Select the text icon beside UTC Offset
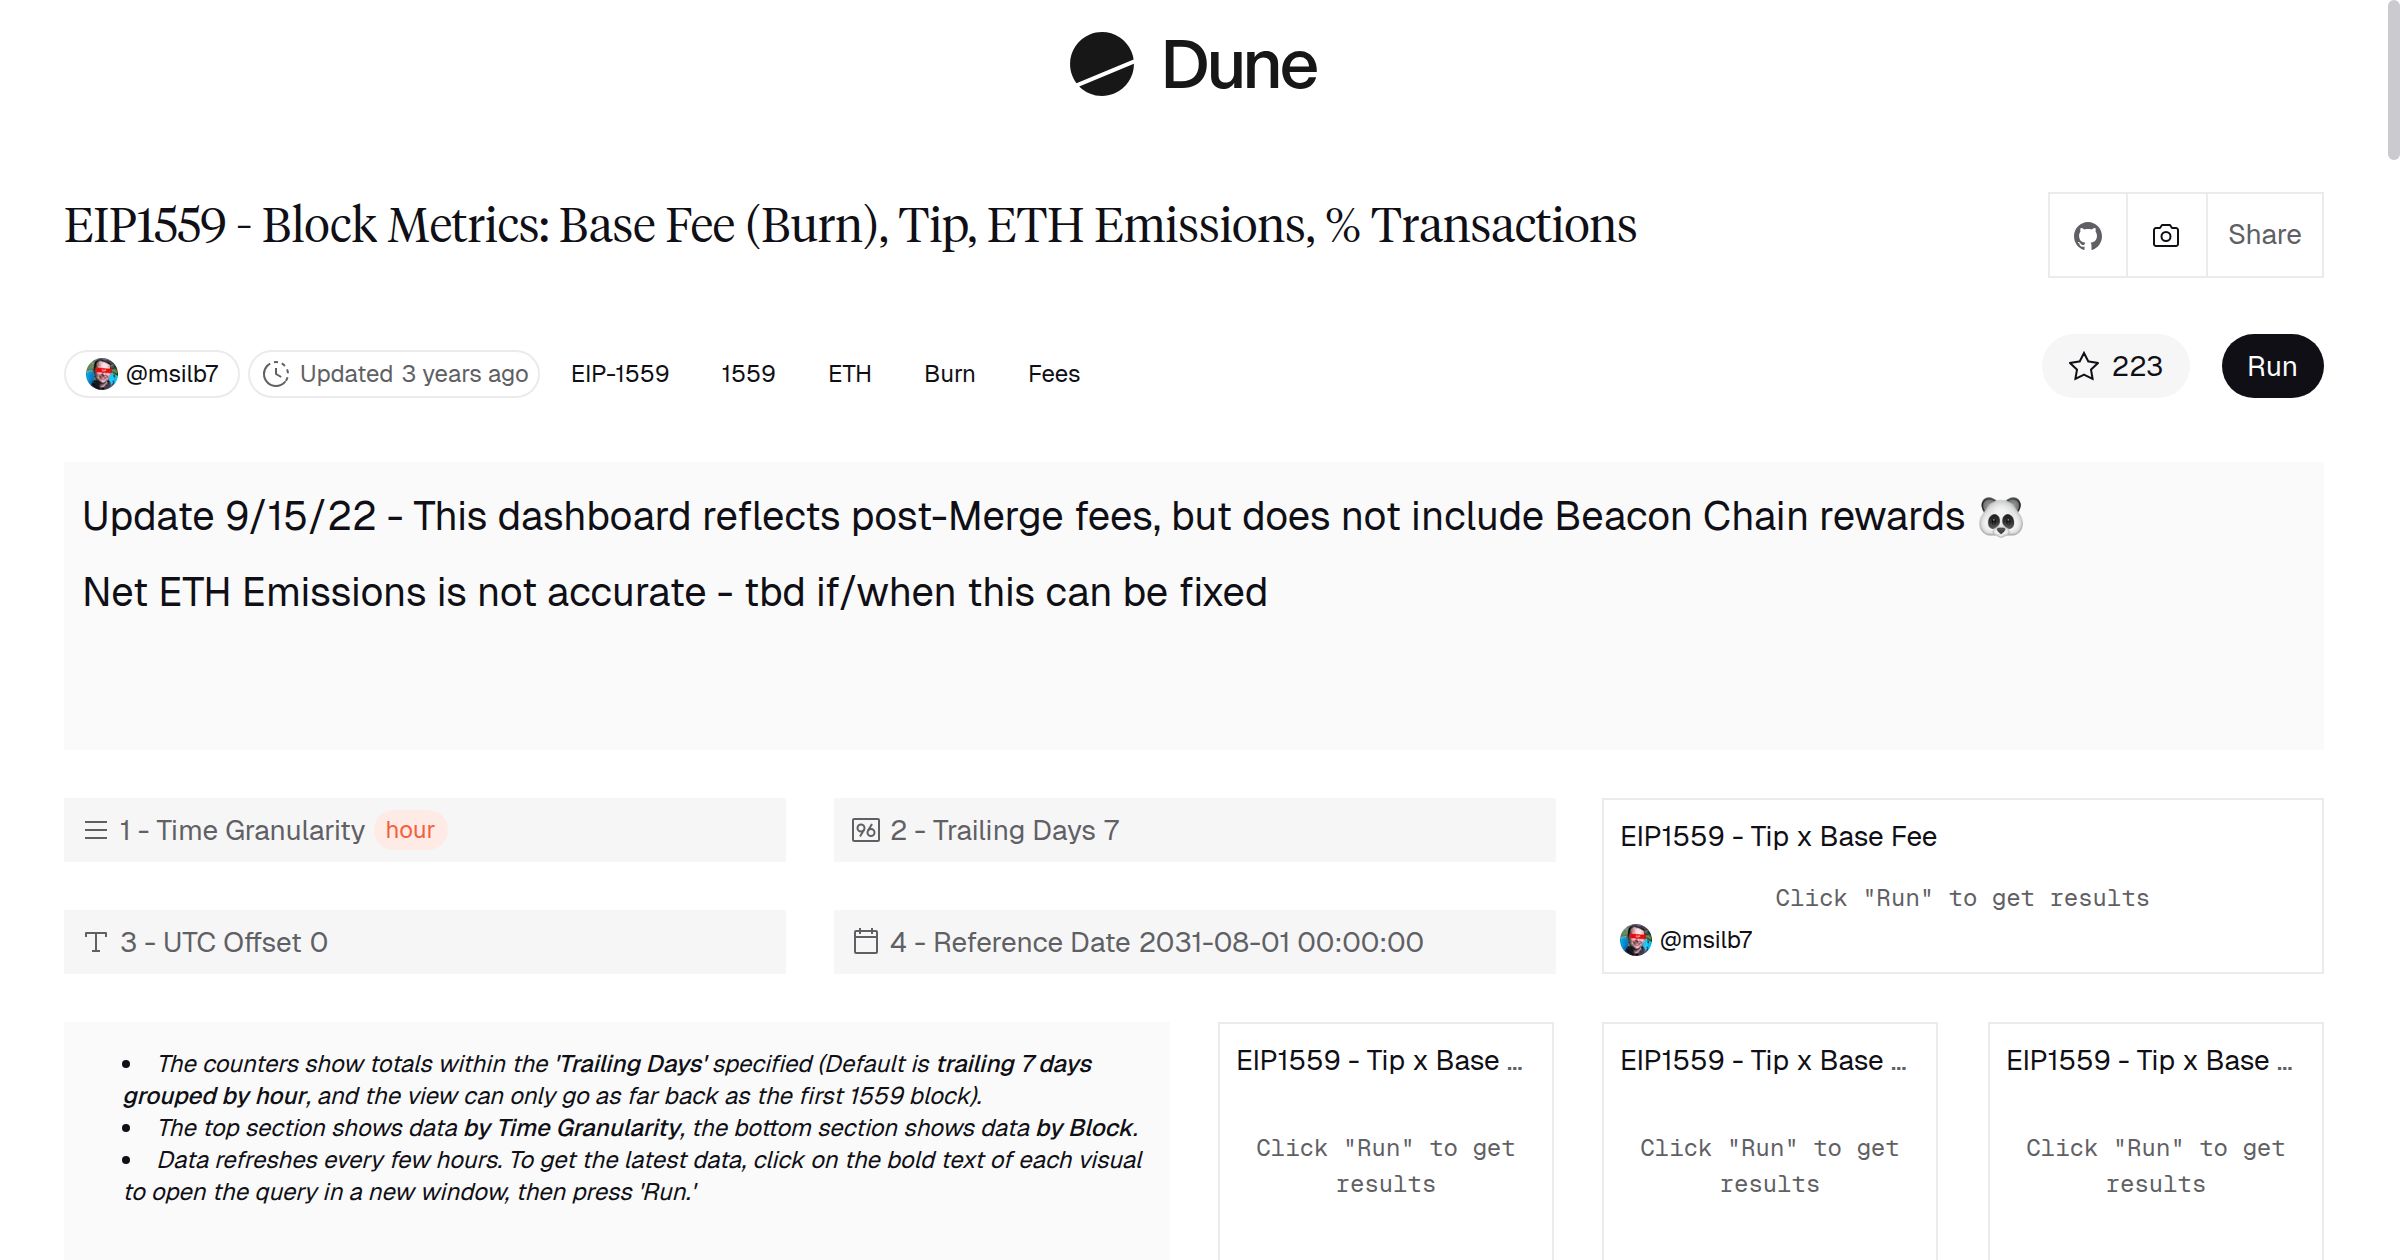This screenshot has height=1260, width=2400. point(95,941)
